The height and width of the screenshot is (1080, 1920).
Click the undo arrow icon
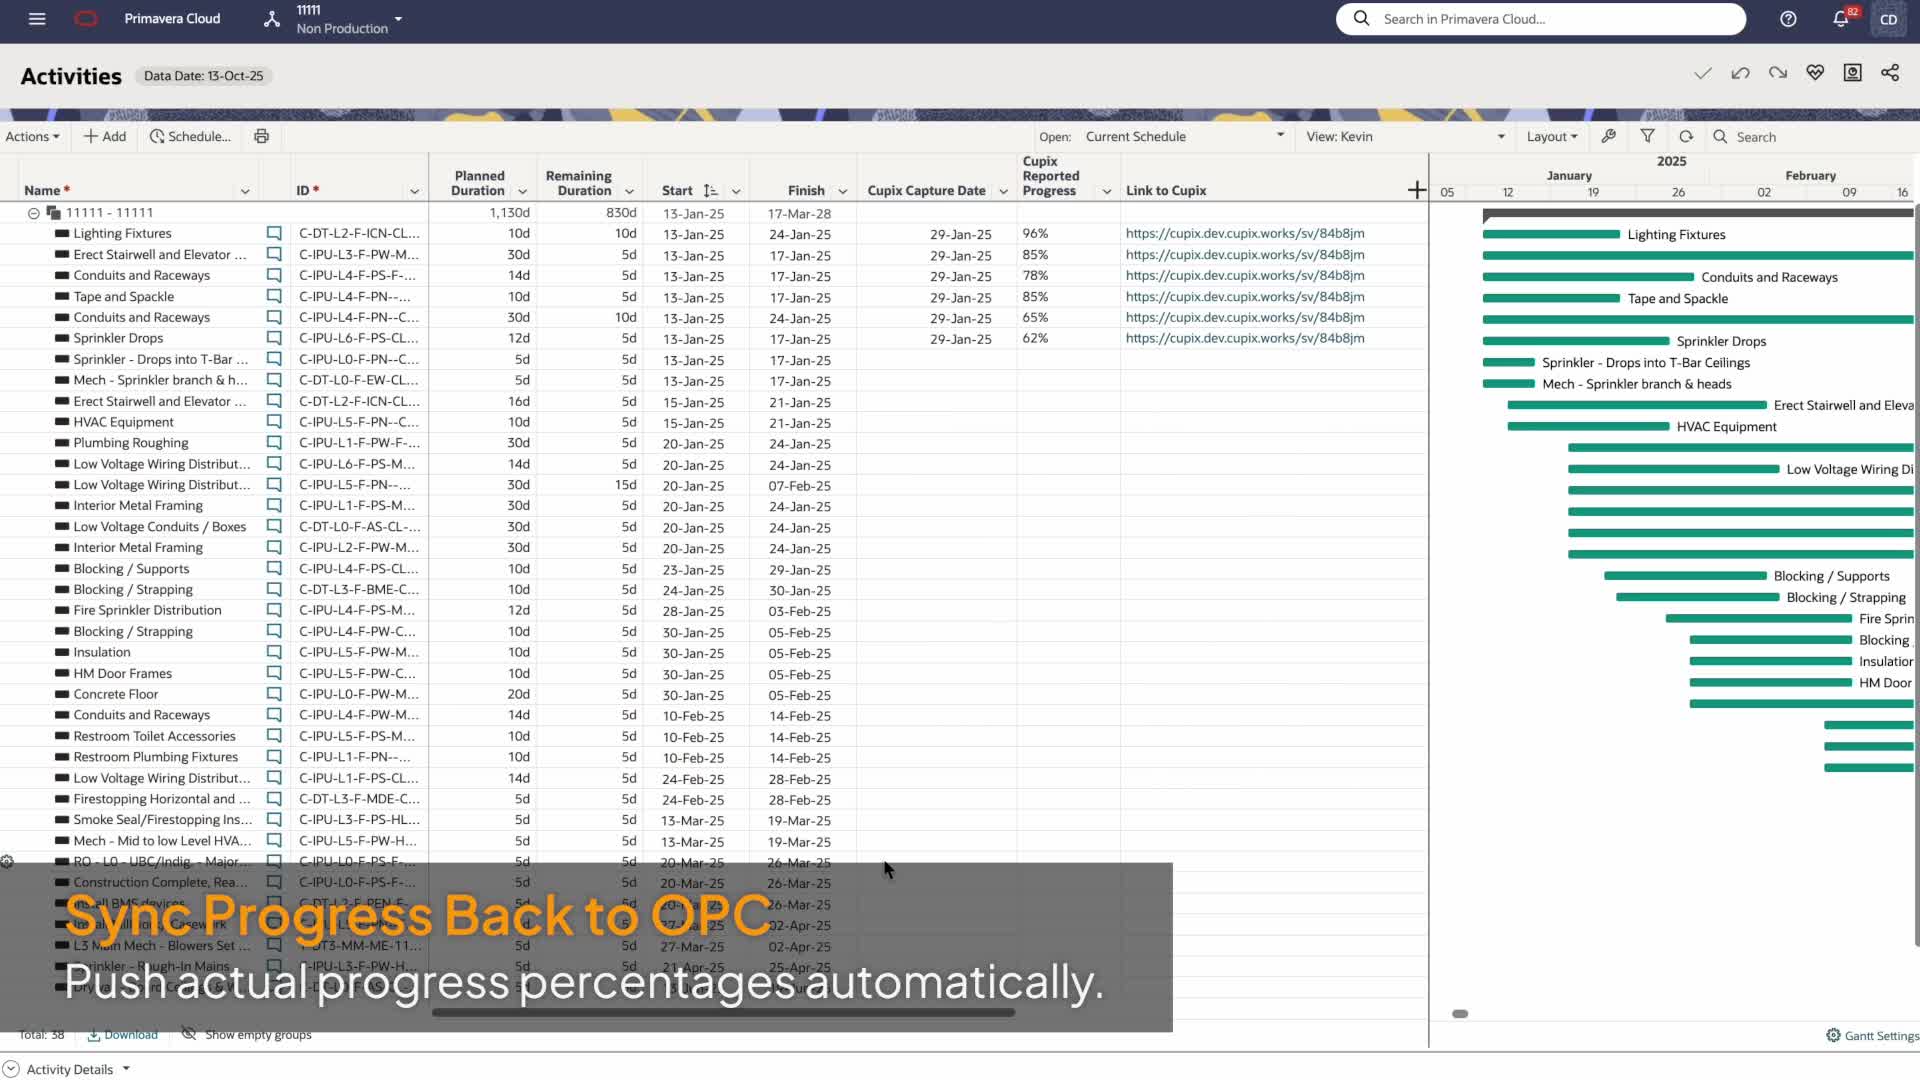1740,73
